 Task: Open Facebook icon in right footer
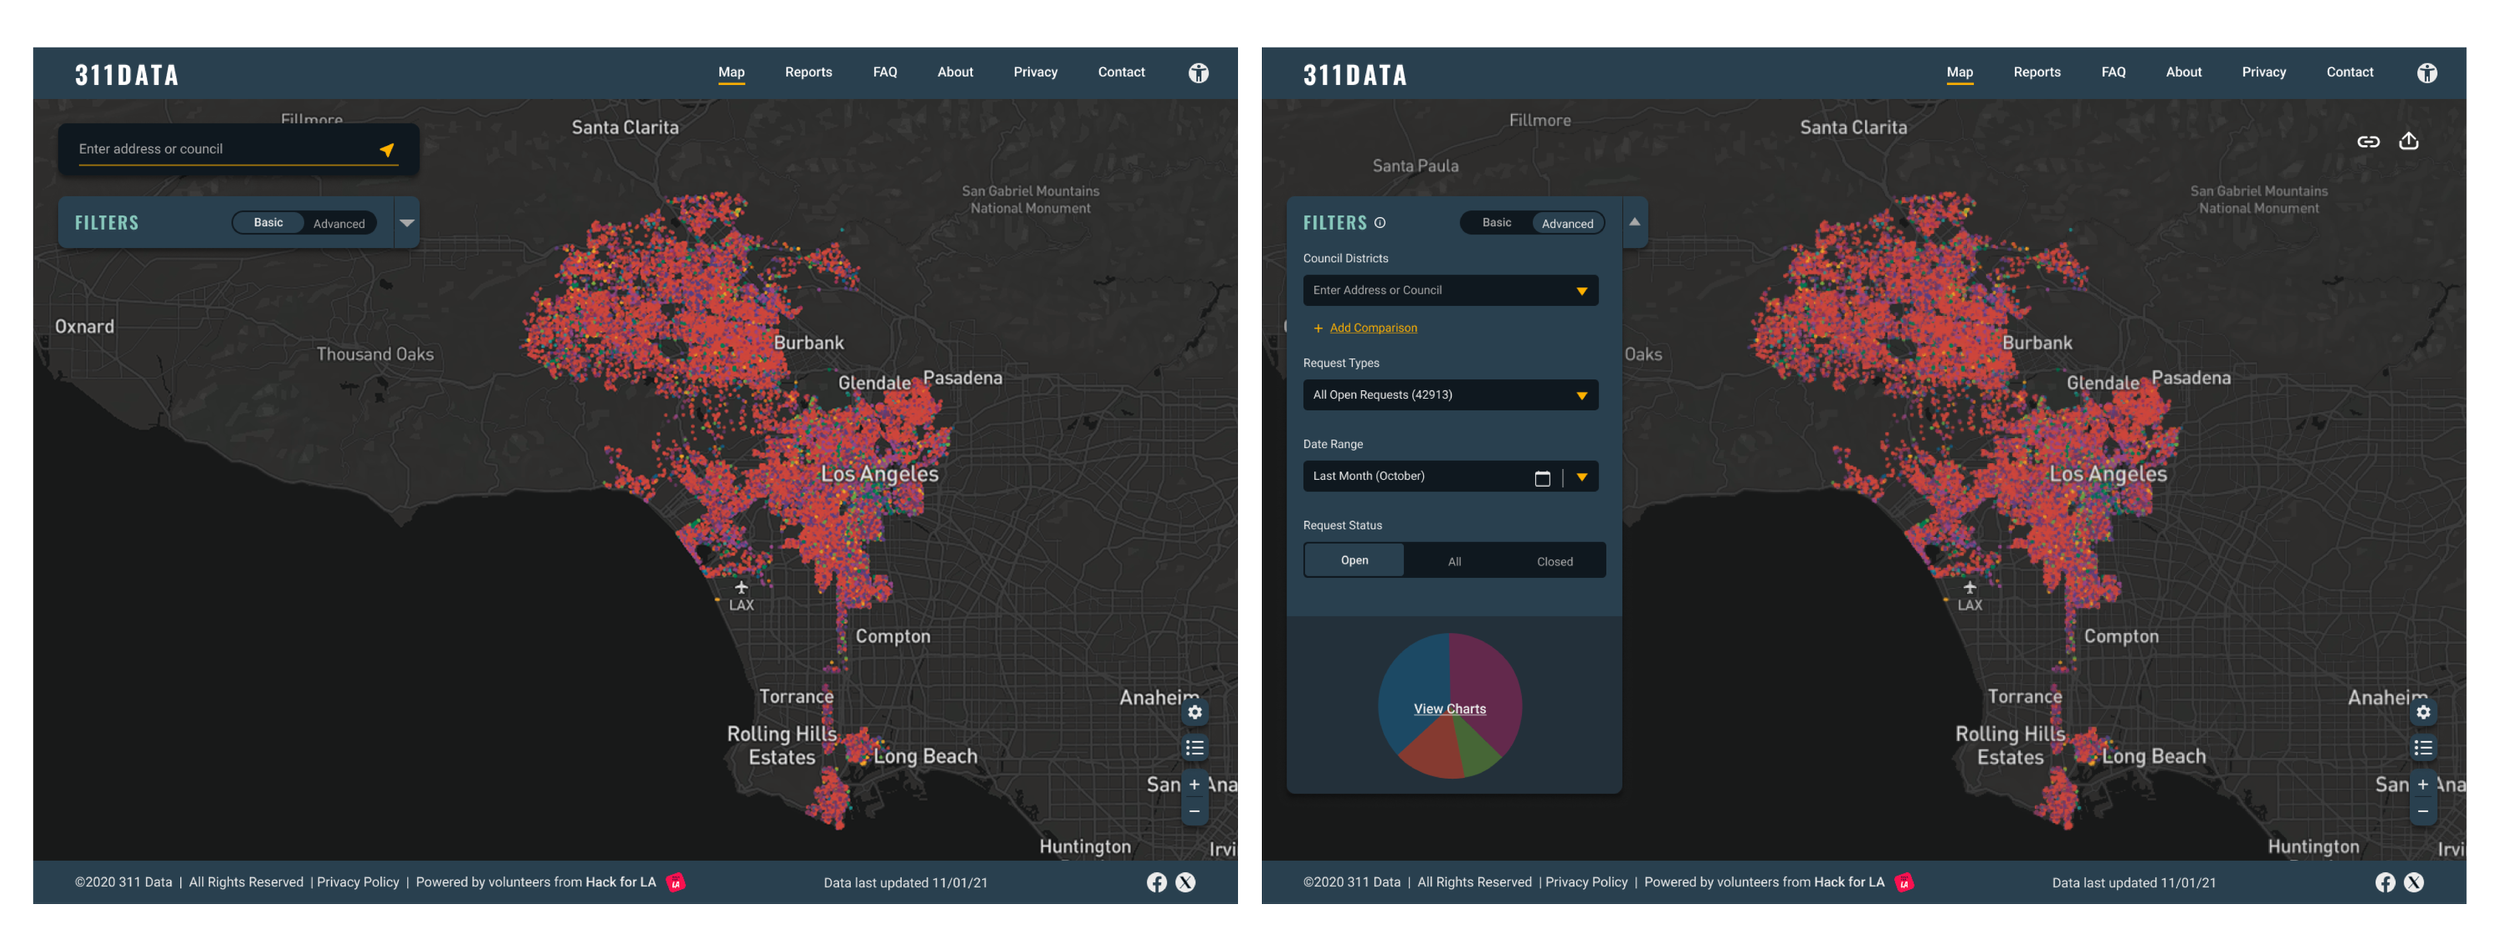(2385, 882)
